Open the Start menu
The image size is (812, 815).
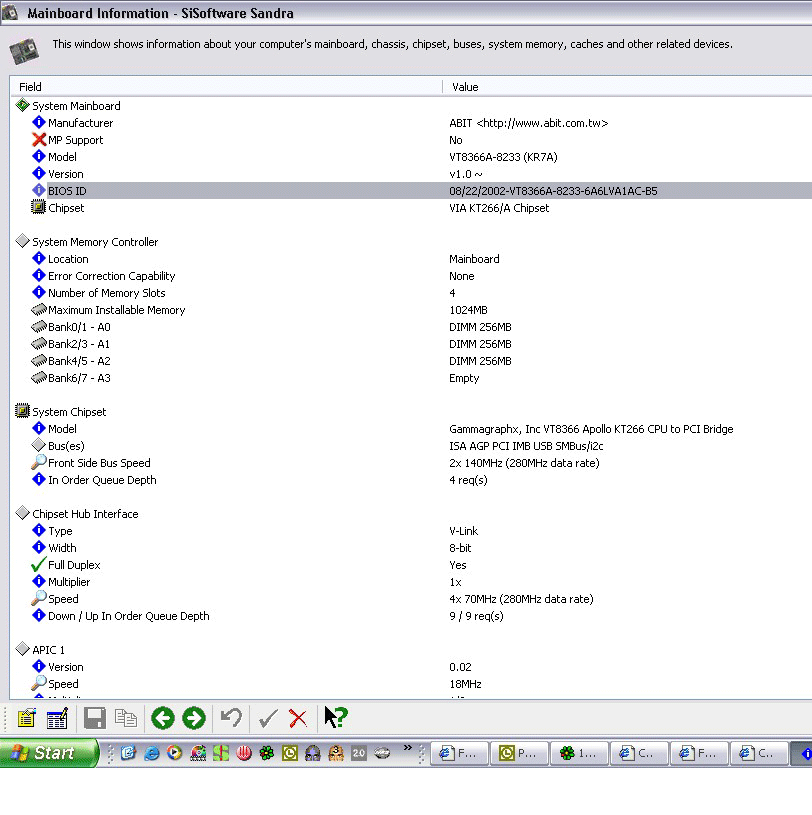[49, 753]
